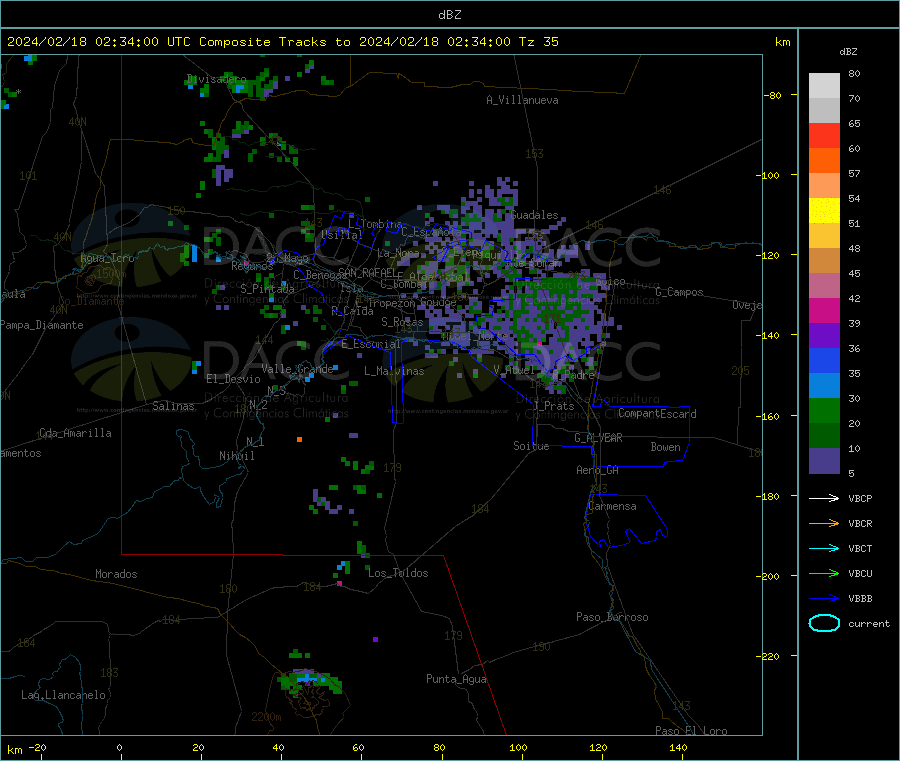900x761 pixels.
Task: Select the magenta 39-42 dBZ swatch
Action: pos(824,310)
